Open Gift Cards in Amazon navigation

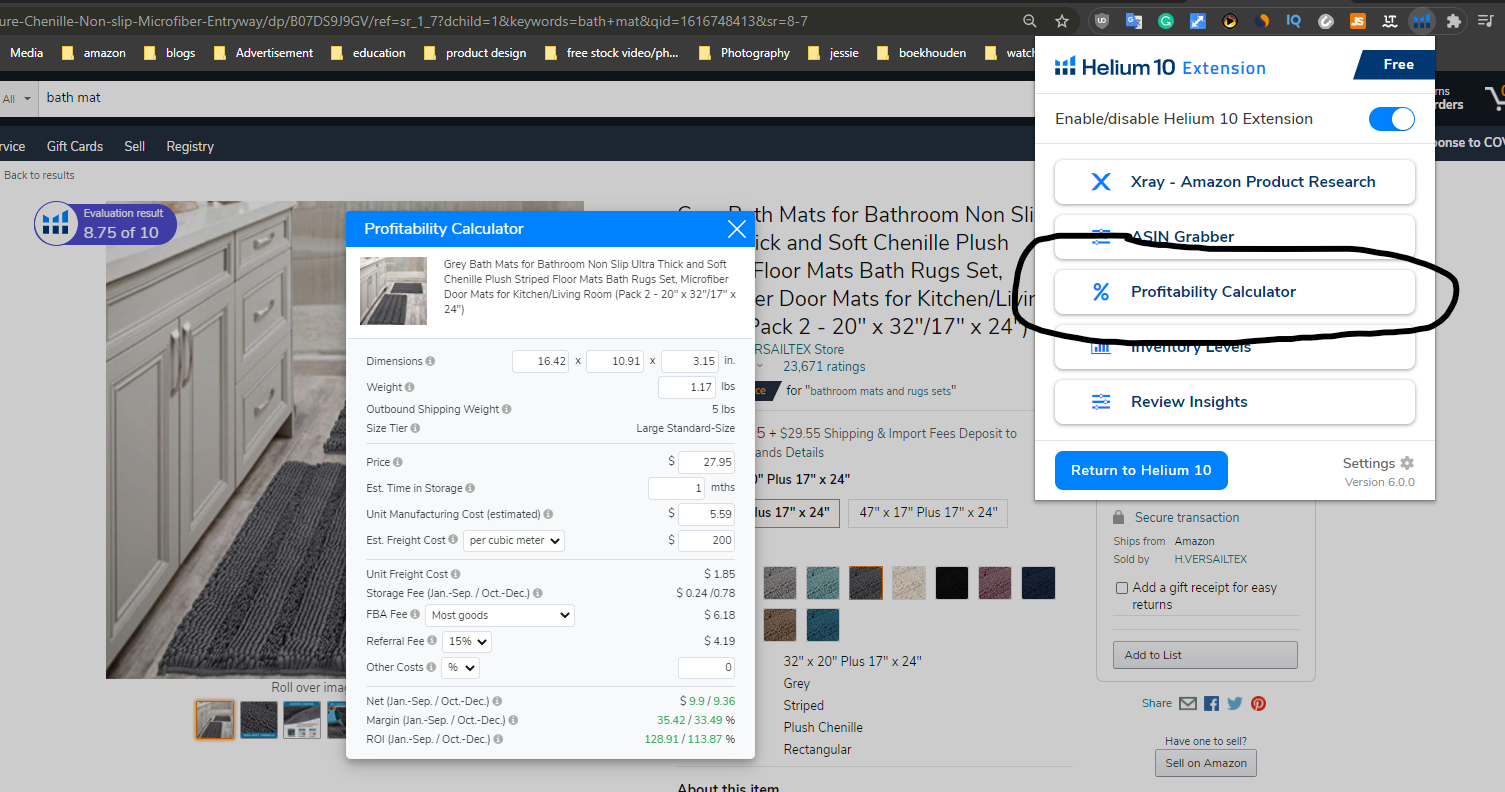coord(75,146)
